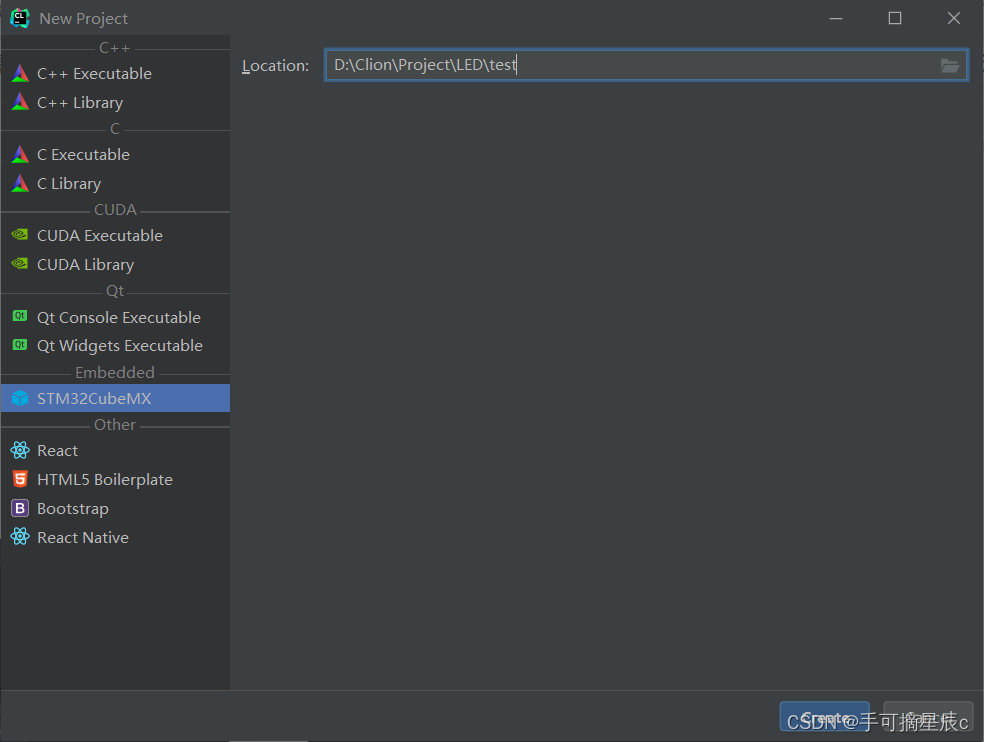Select Bootstrap template

pyautogui.click(x=115, y=508)
